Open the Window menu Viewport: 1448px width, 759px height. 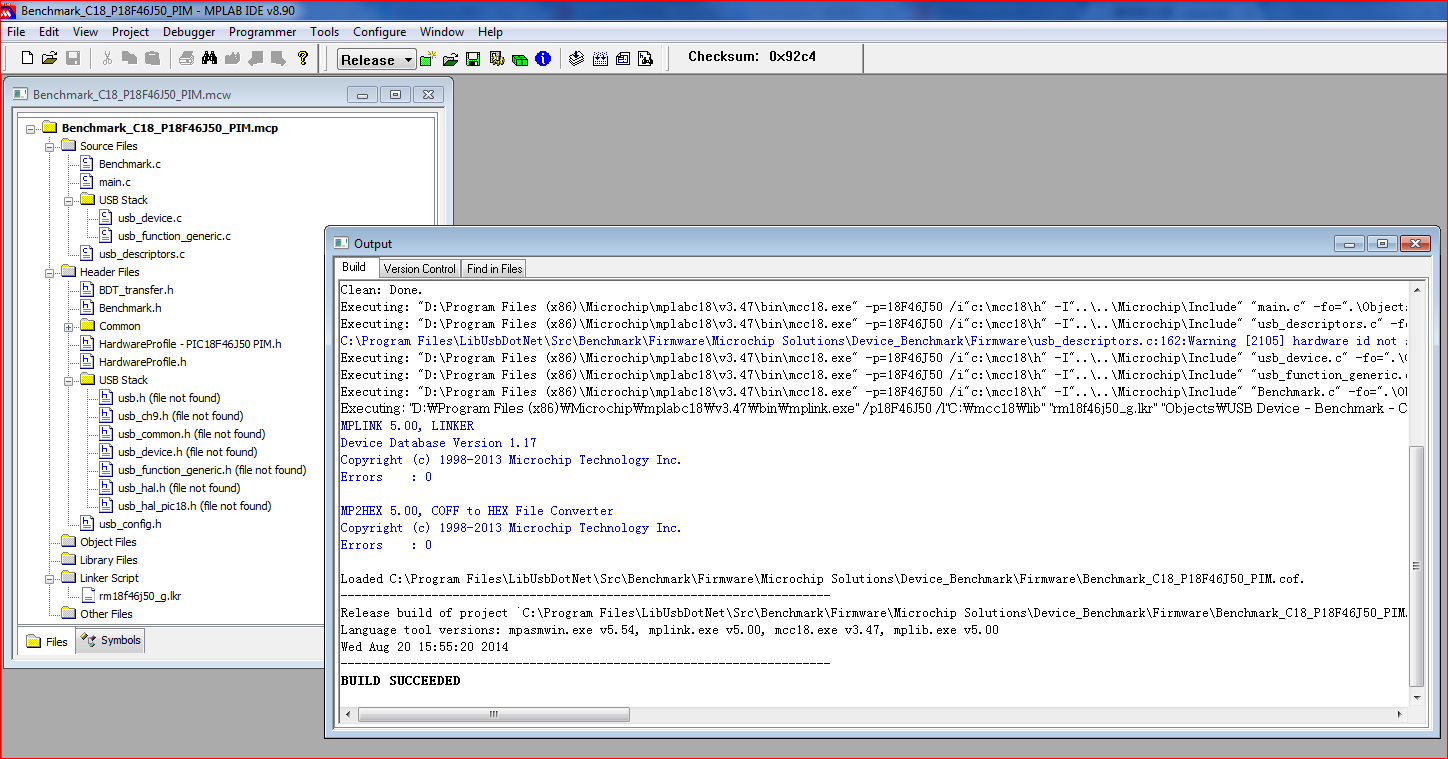click(442, 32)
